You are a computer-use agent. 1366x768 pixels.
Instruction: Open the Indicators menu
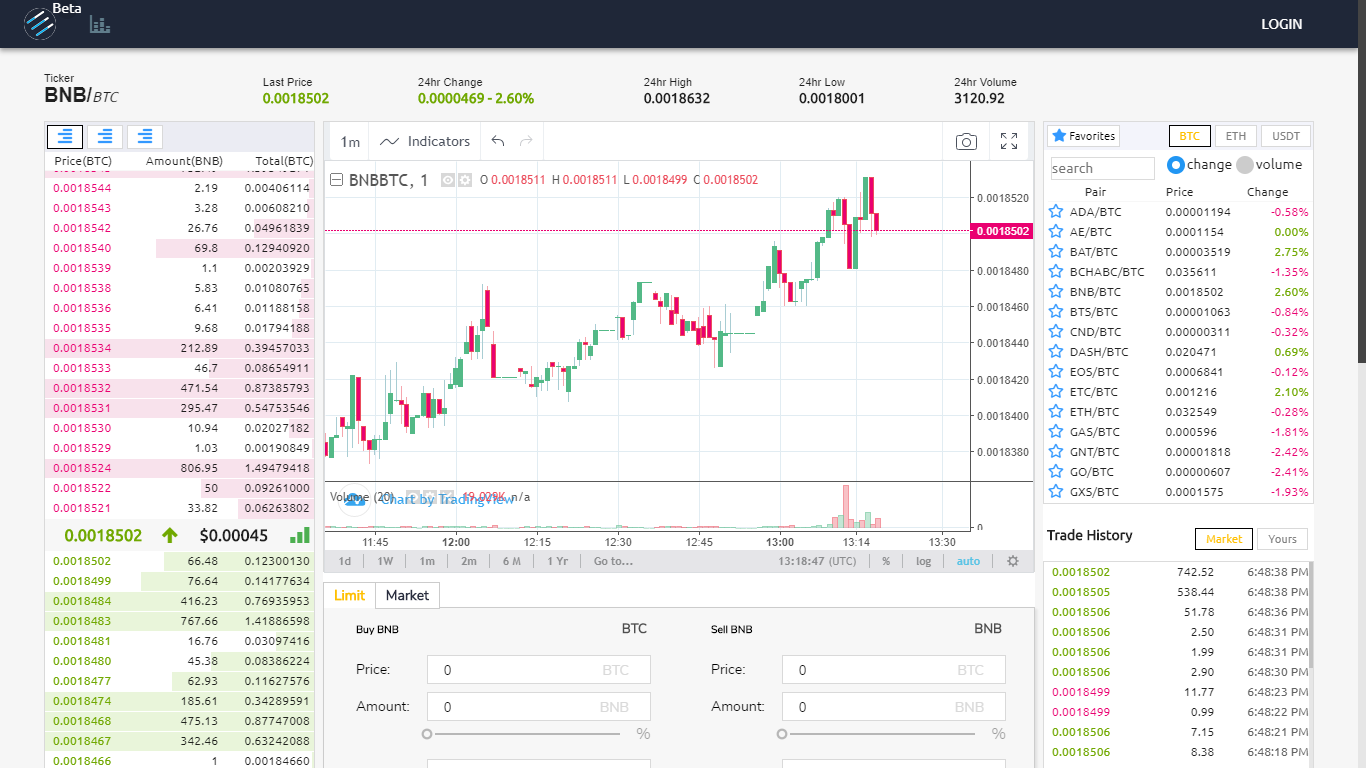425,142
